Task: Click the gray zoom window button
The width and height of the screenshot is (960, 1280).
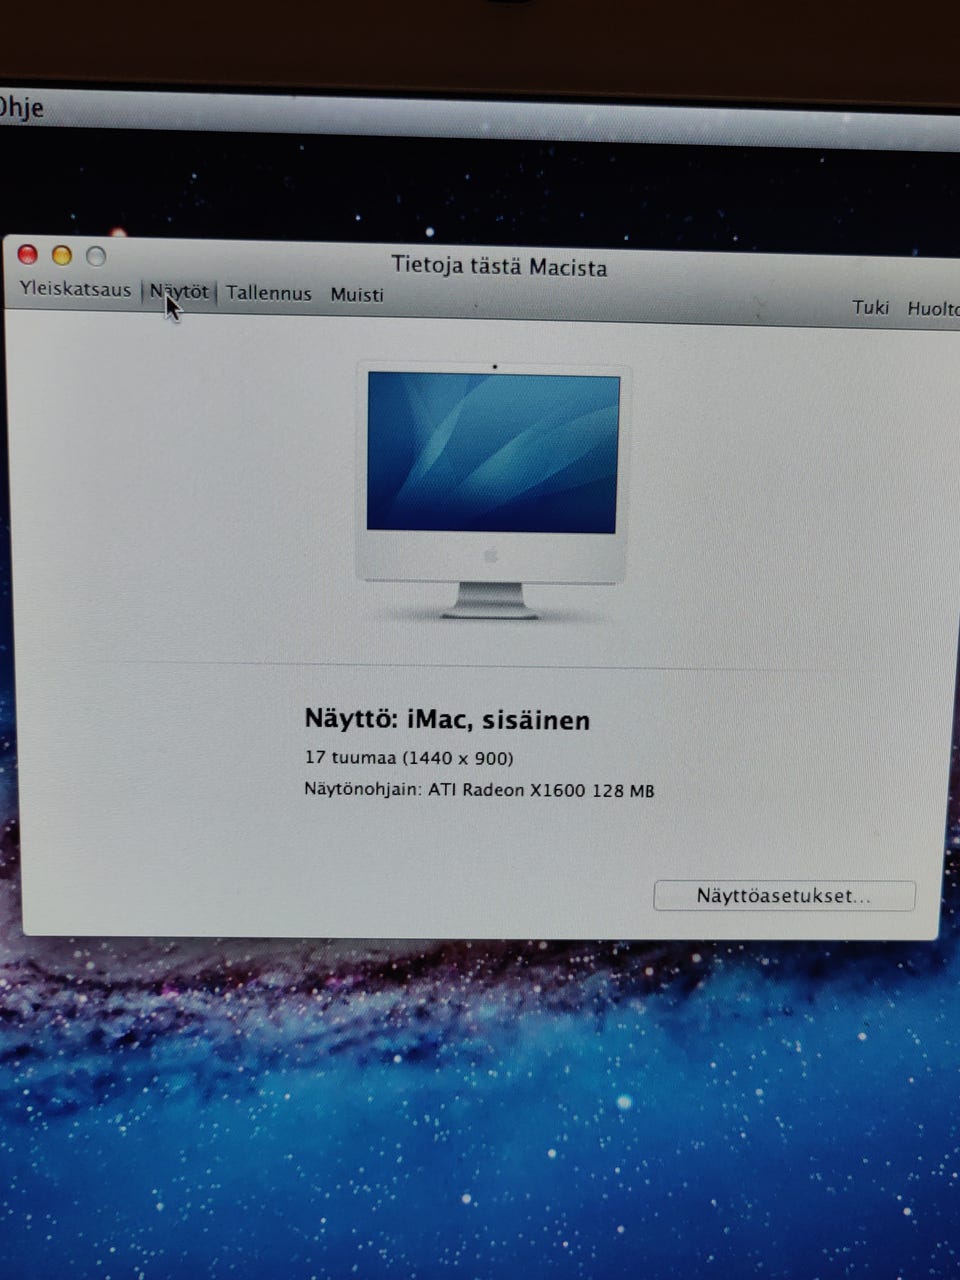Action: click(x=96, y=256)
